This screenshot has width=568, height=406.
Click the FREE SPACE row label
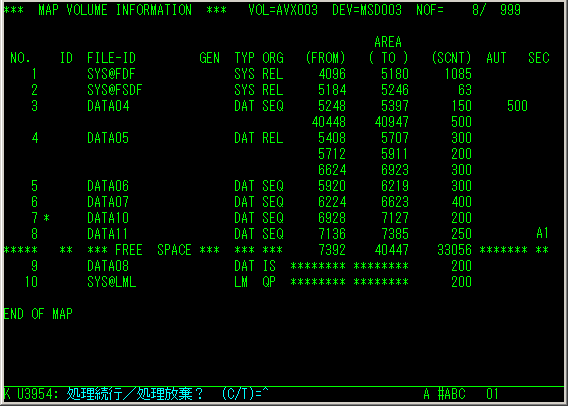154,250
